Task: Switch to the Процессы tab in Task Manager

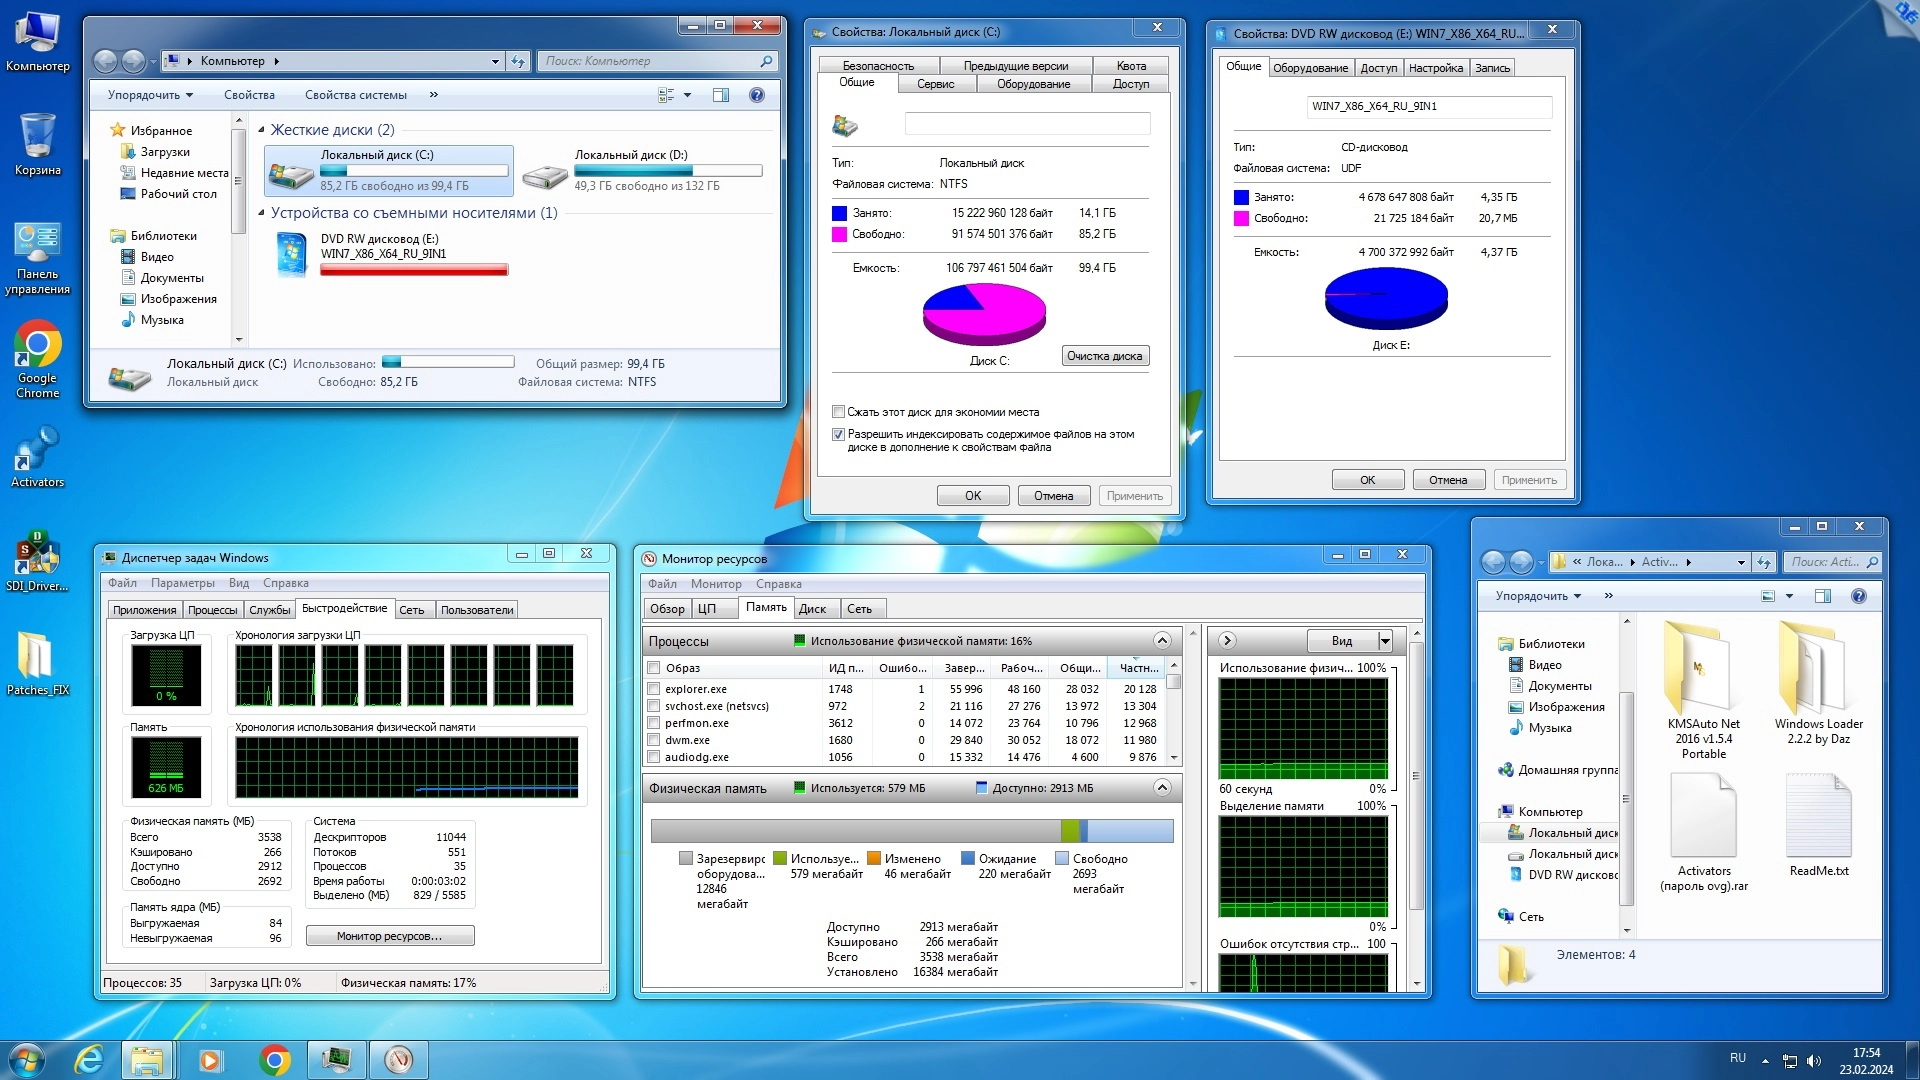Action: [x=212, y=610]
